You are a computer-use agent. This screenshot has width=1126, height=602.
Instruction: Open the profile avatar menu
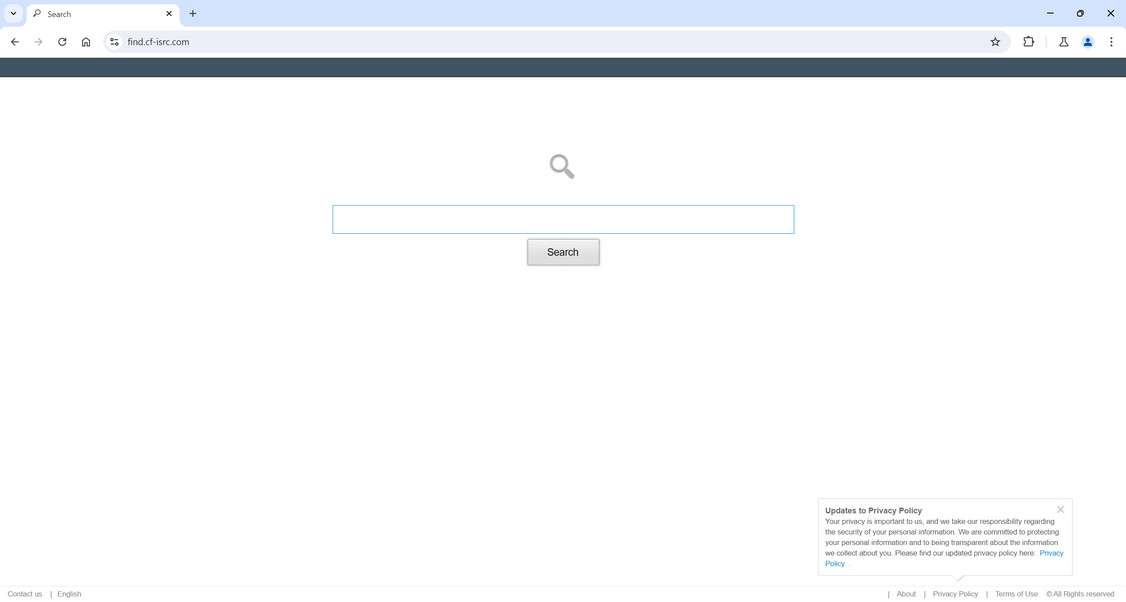pos(1088,42)
